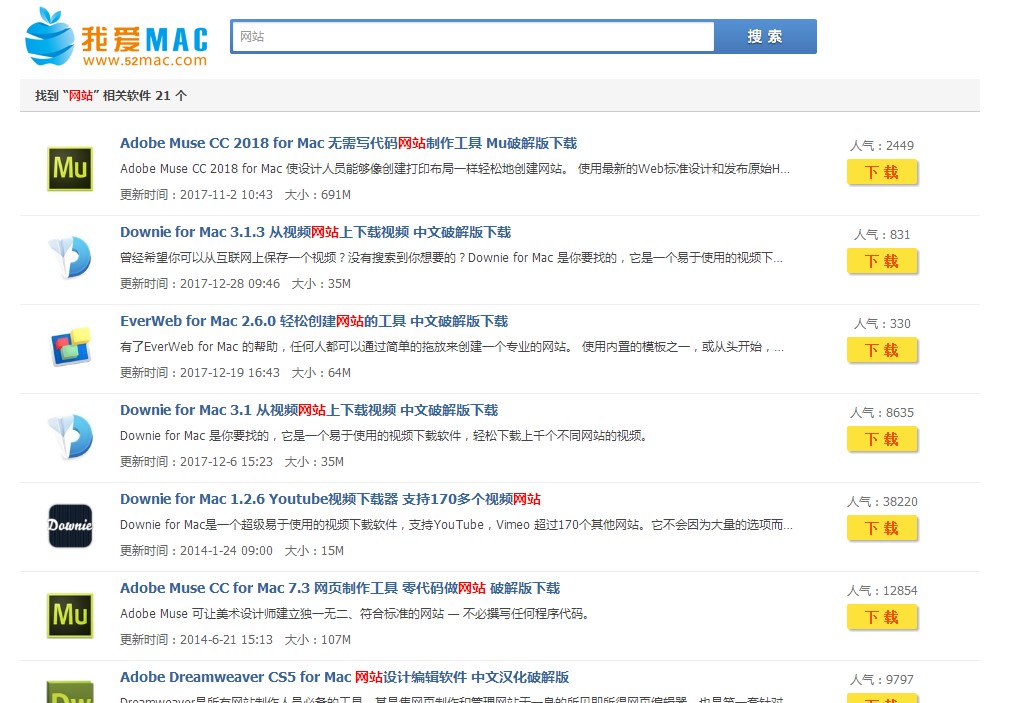Click the 人气：8635 popularity text
The height and width of the screenshot is (703, 1013).
[x=882, y=413]
